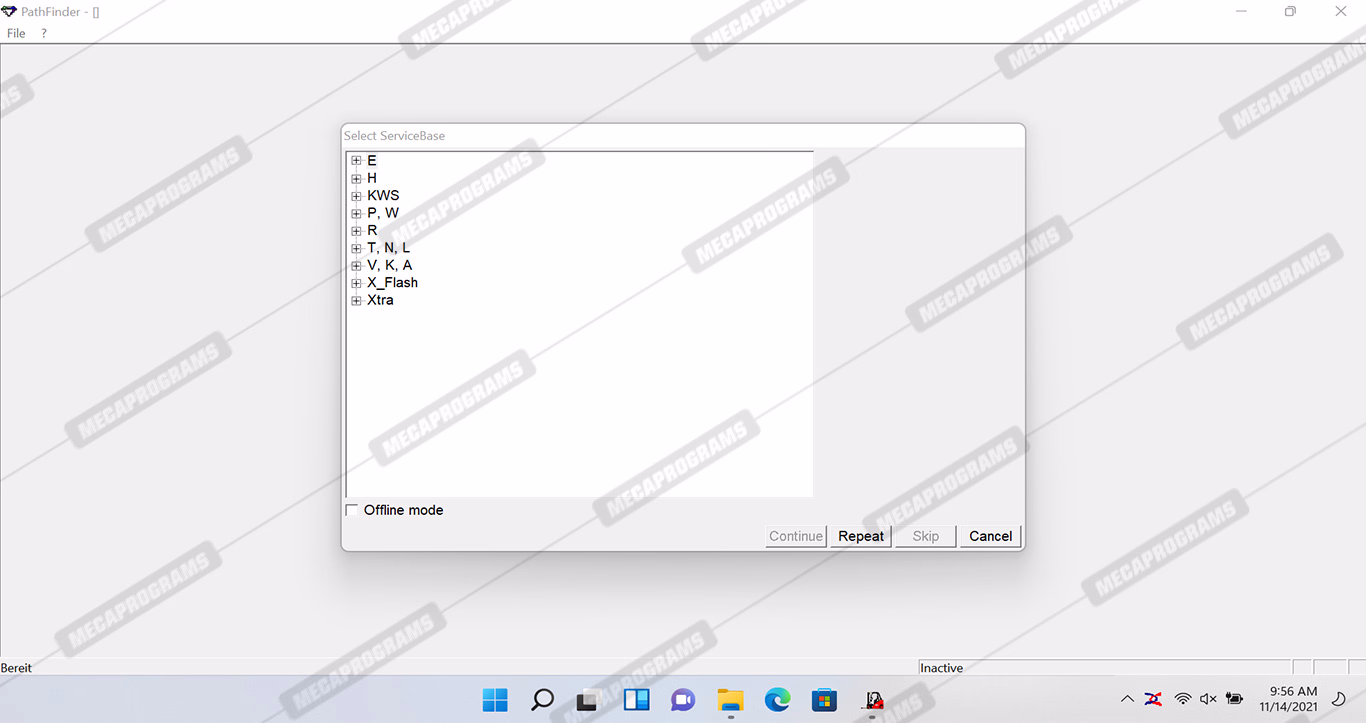
Task: Expand the E tree node
Action: pos(356,161)
